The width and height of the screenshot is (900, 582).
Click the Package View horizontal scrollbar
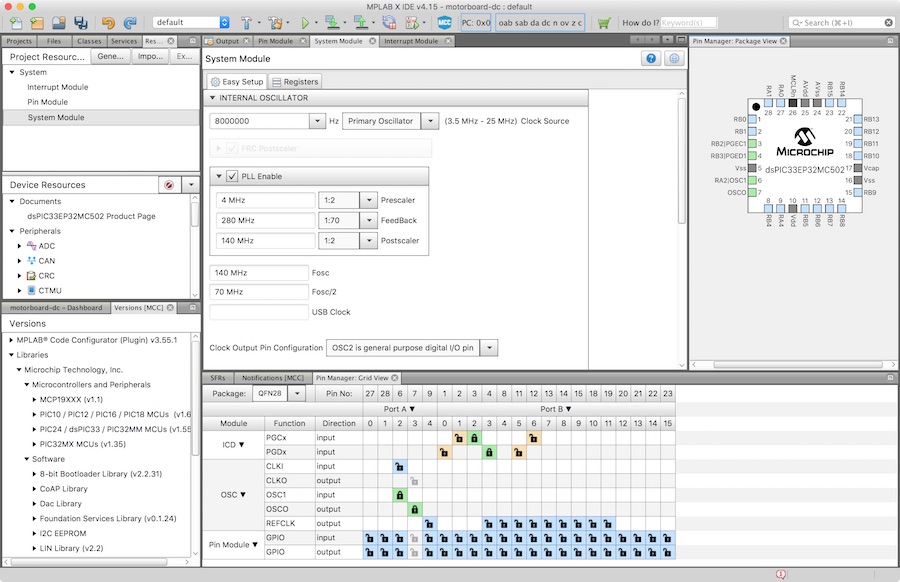click(798, 364)
